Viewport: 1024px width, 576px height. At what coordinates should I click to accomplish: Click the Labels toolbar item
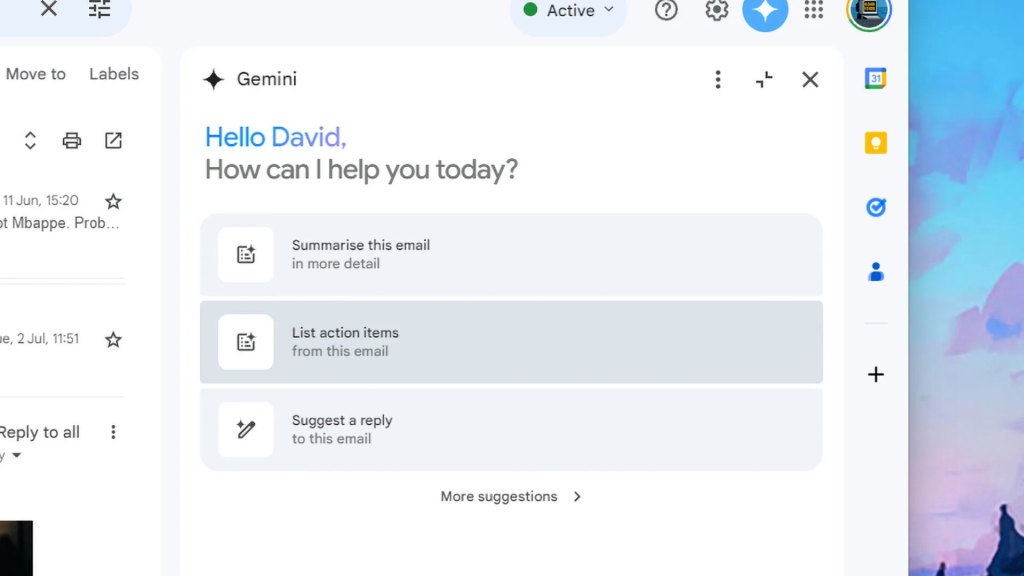(x=114, y=74)
